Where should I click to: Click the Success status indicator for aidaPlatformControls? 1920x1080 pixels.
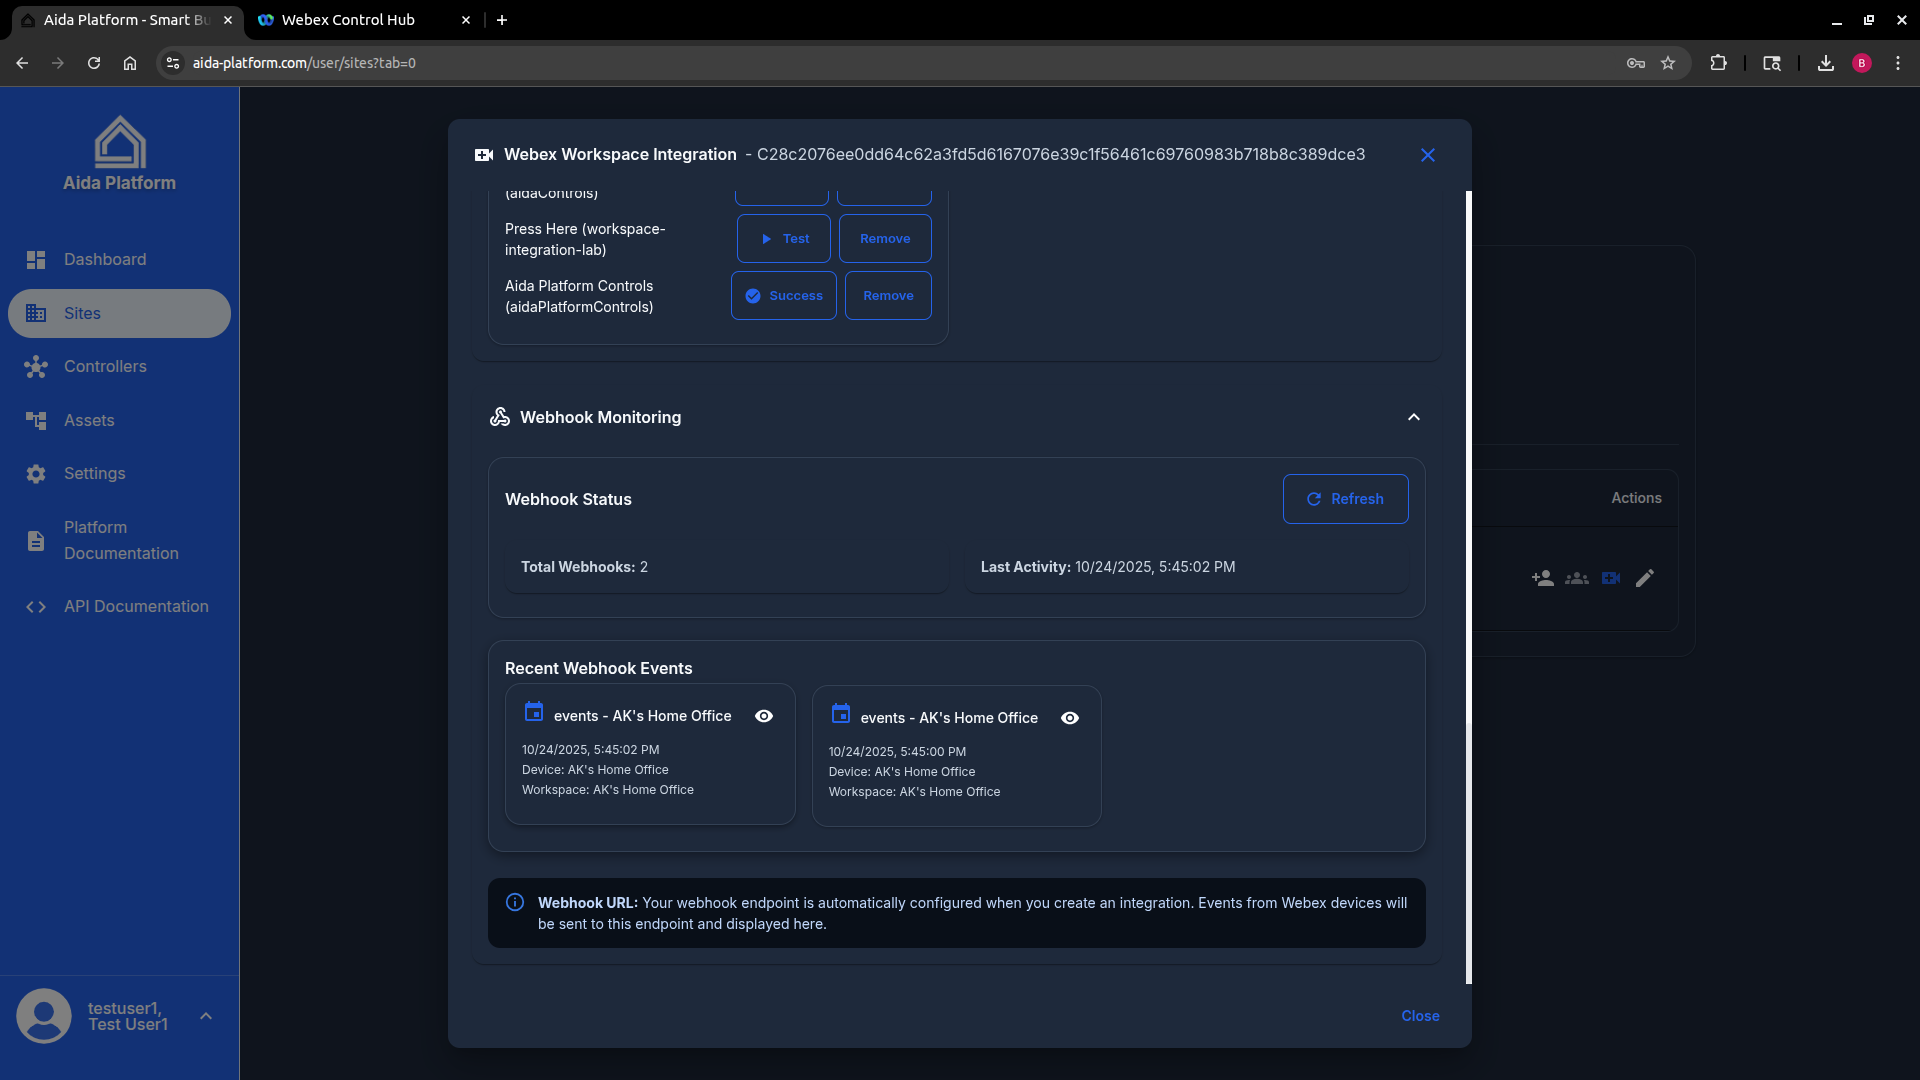click(783, 295)
